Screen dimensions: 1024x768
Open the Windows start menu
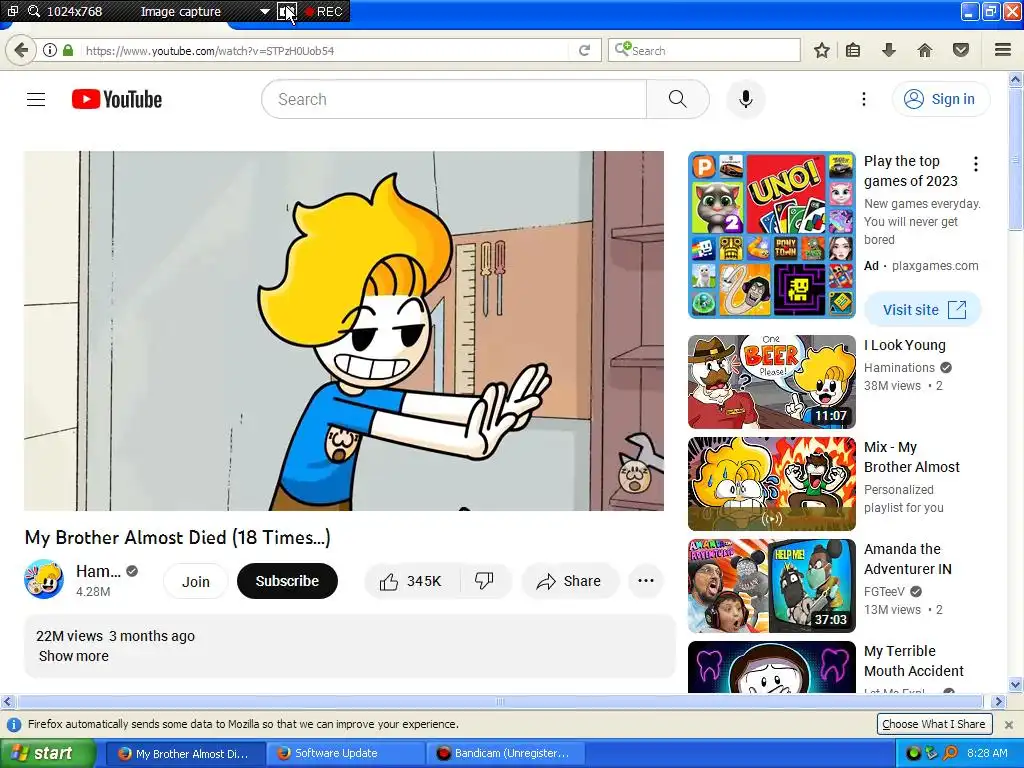coord(46,754)
